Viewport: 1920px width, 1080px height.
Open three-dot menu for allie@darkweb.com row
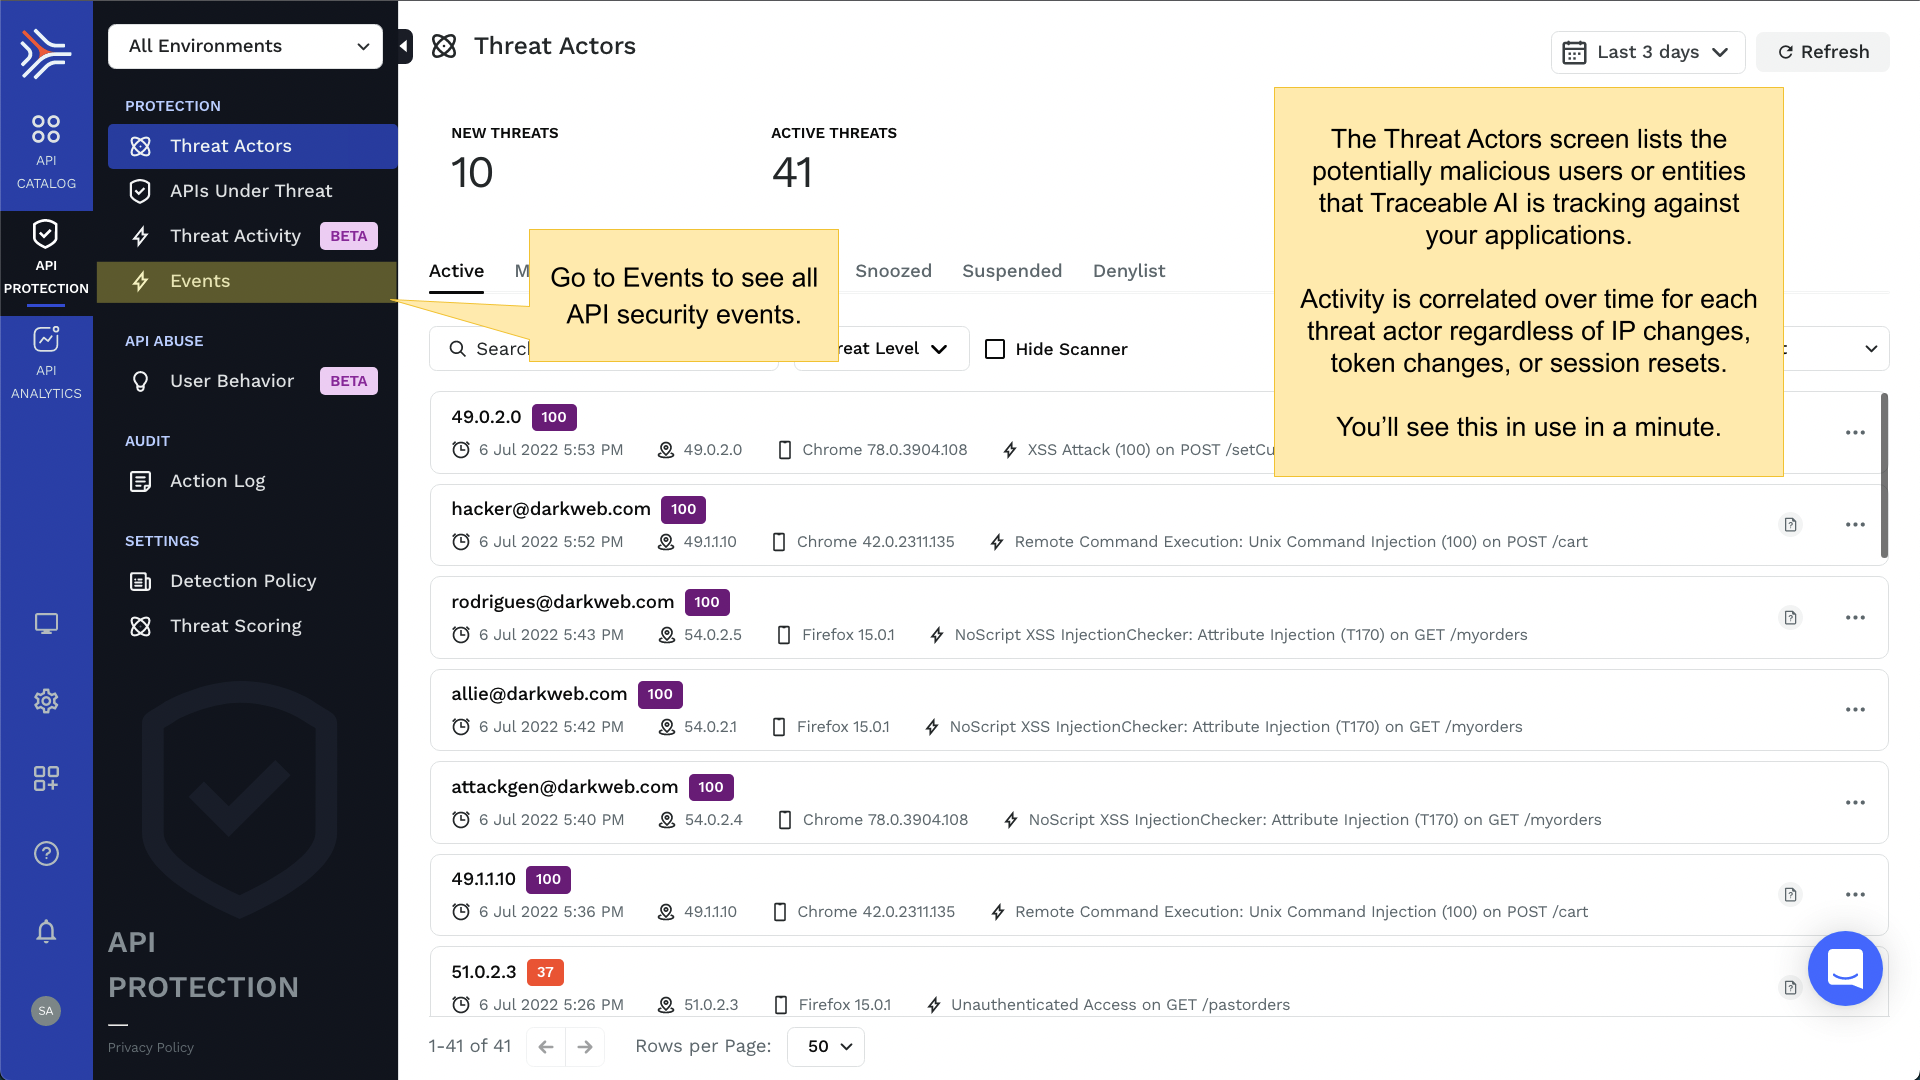1855,709
